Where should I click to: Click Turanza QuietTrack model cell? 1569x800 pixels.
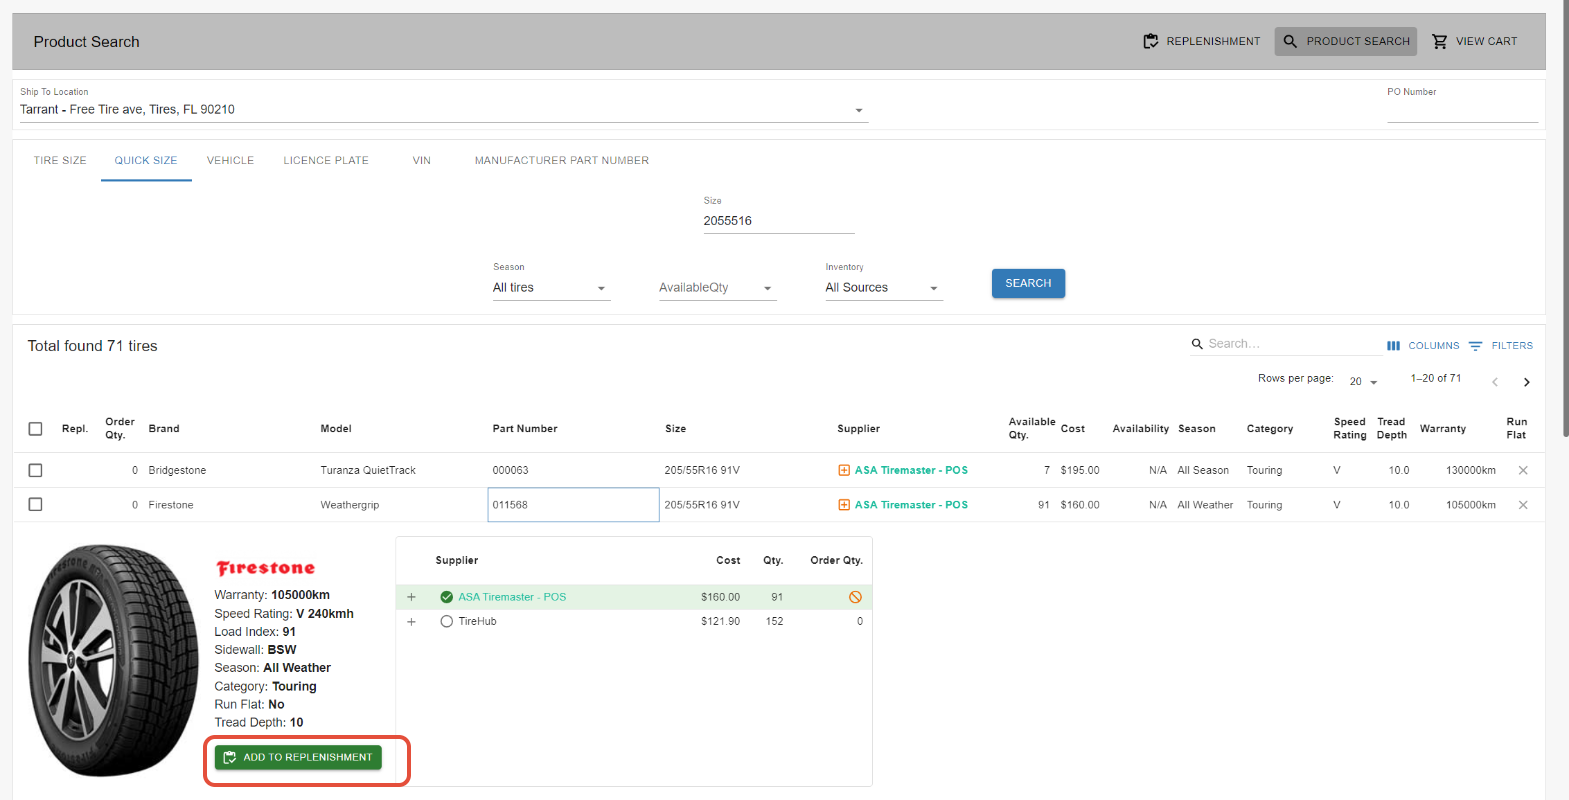coord(368,470)
